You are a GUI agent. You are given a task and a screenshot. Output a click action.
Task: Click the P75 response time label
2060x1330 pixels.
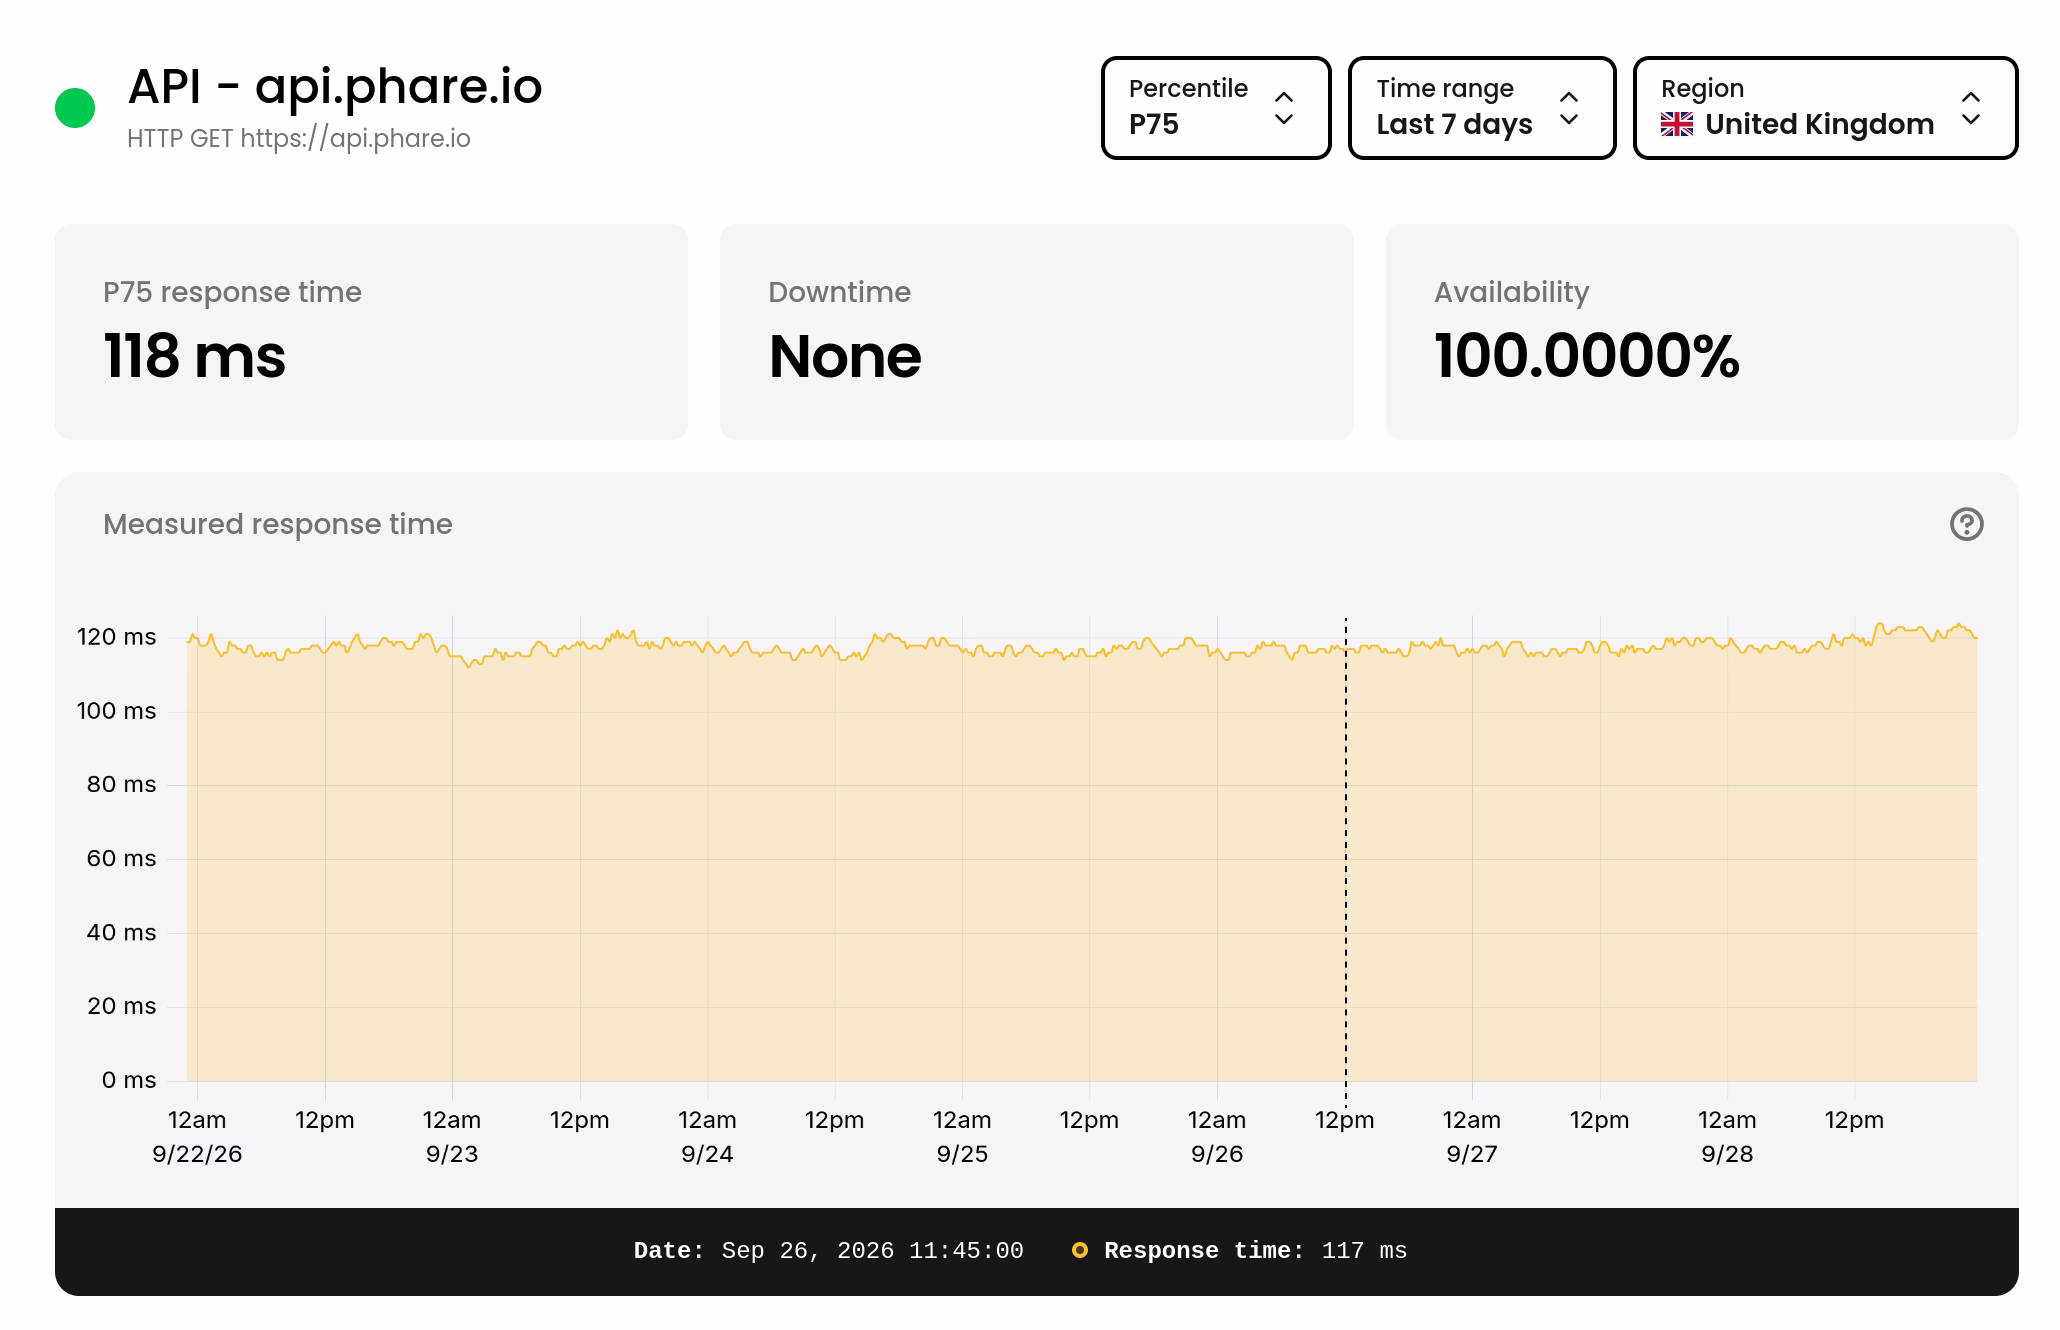tap(232, 292)
